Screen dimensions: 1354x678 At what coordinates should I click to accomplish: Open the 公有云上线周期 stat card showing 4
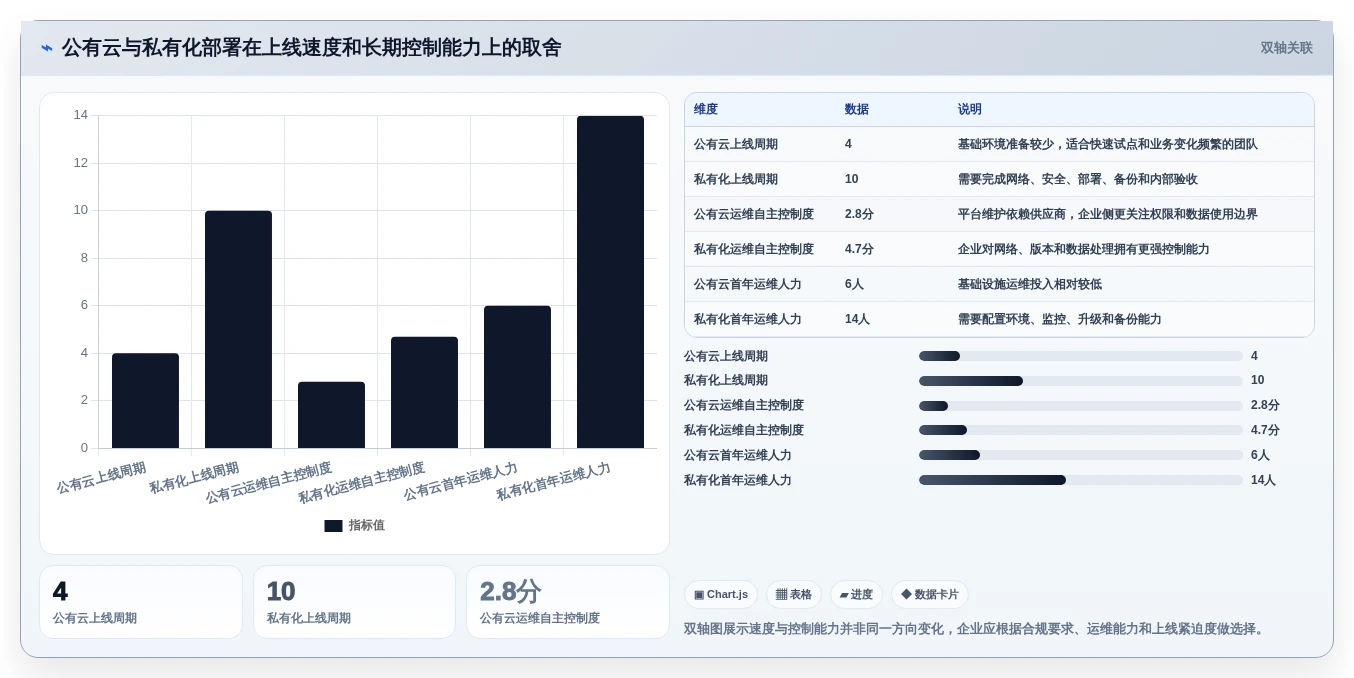pyautogui.click(x=141, y=602)
